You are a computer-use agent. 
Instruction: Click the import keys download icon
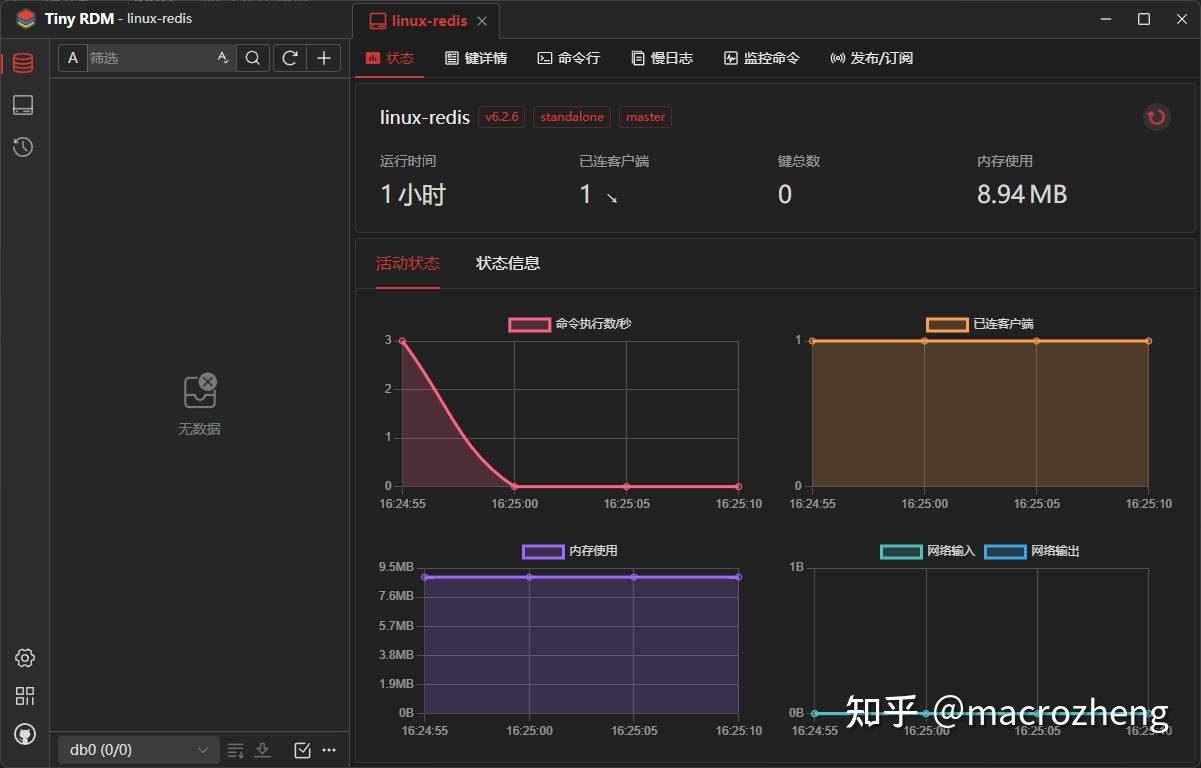click(262, 749)
